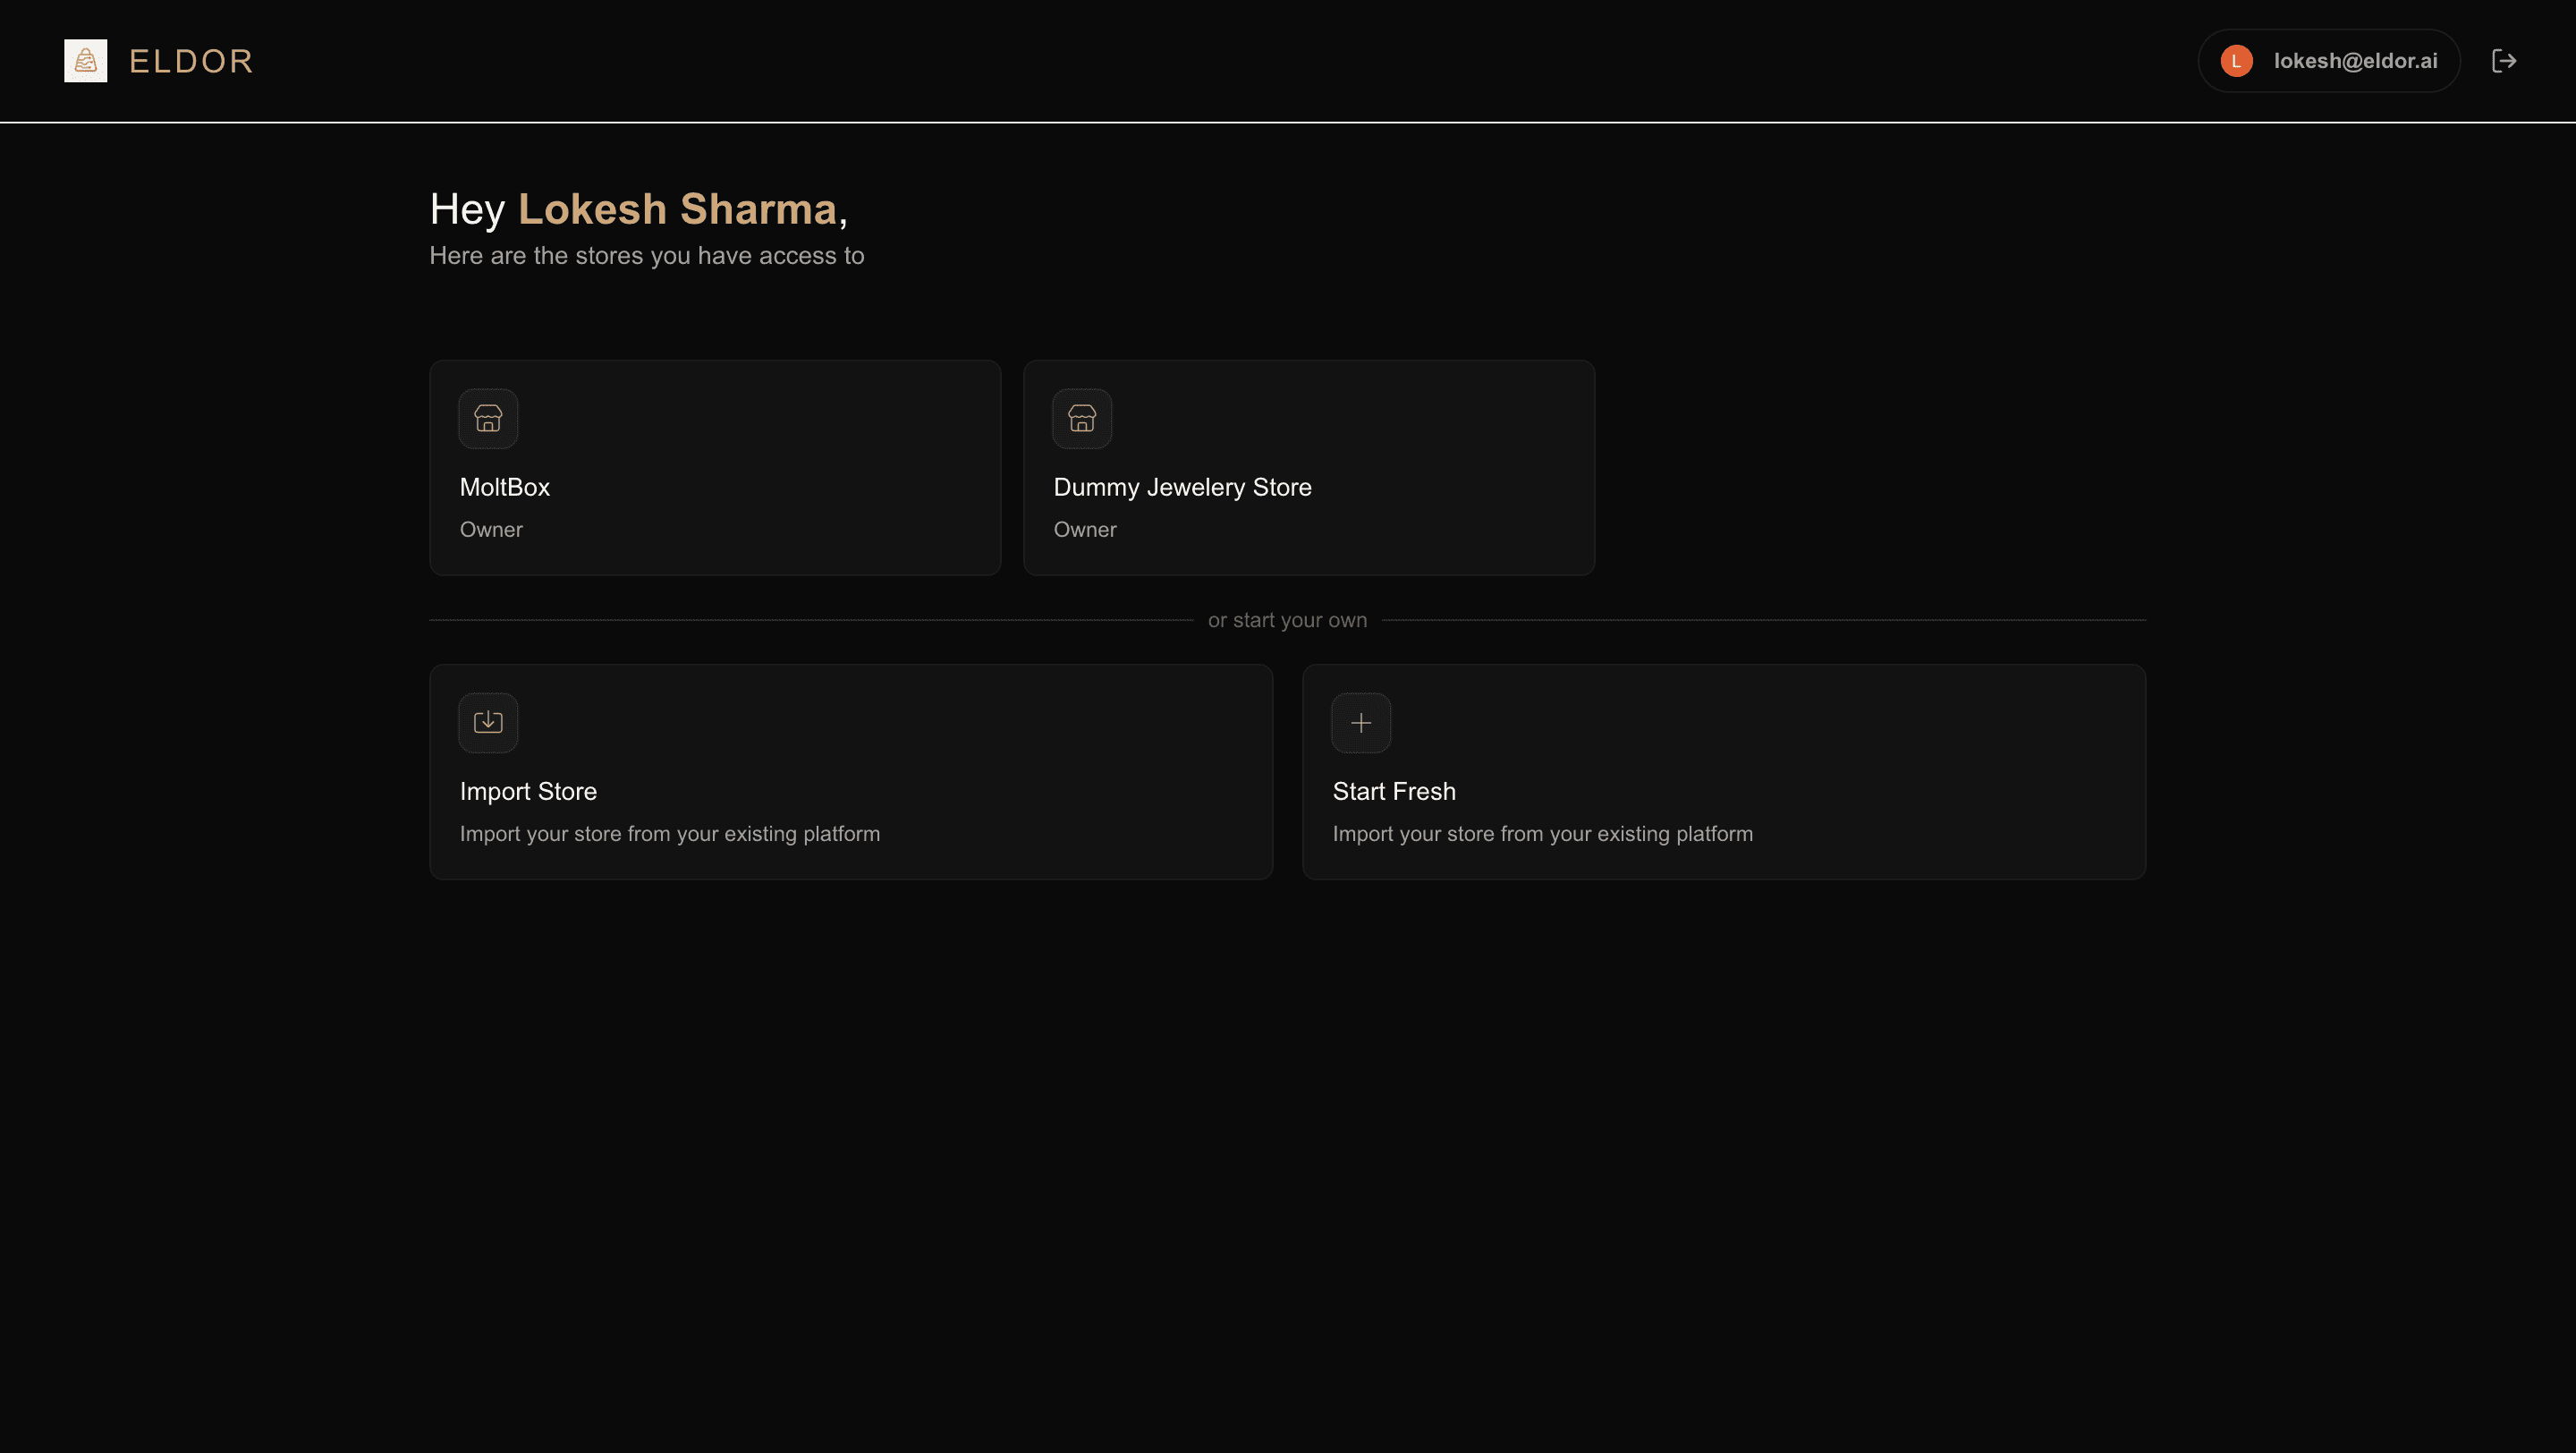This screenshot has width=2576, height=1453.
Task: Click the Start Fresh plus icon
Action: 1360,722
